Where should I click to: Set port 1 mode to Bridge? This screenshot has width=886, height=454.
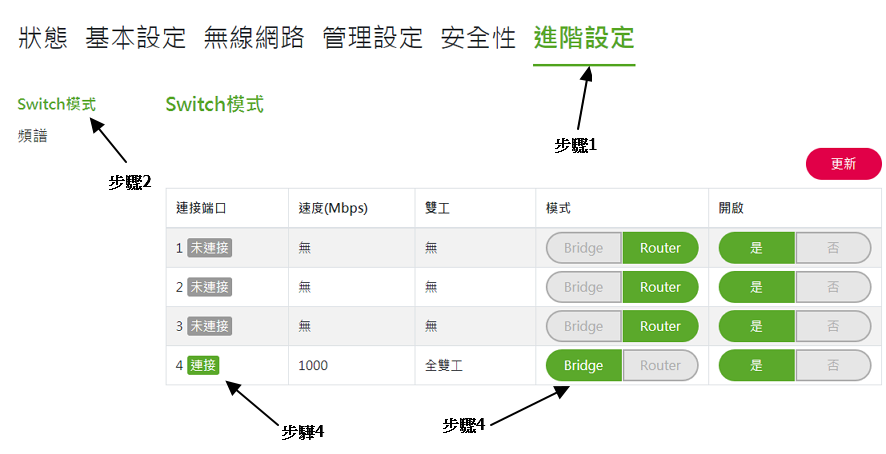pyautogui.click(x=584, y=248)
